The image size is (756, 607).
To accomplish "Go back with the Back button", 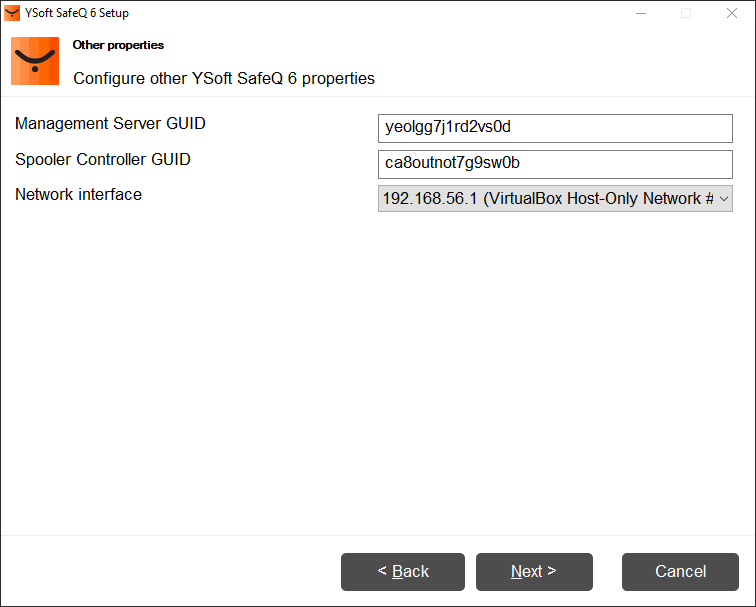I will point(403,572).
